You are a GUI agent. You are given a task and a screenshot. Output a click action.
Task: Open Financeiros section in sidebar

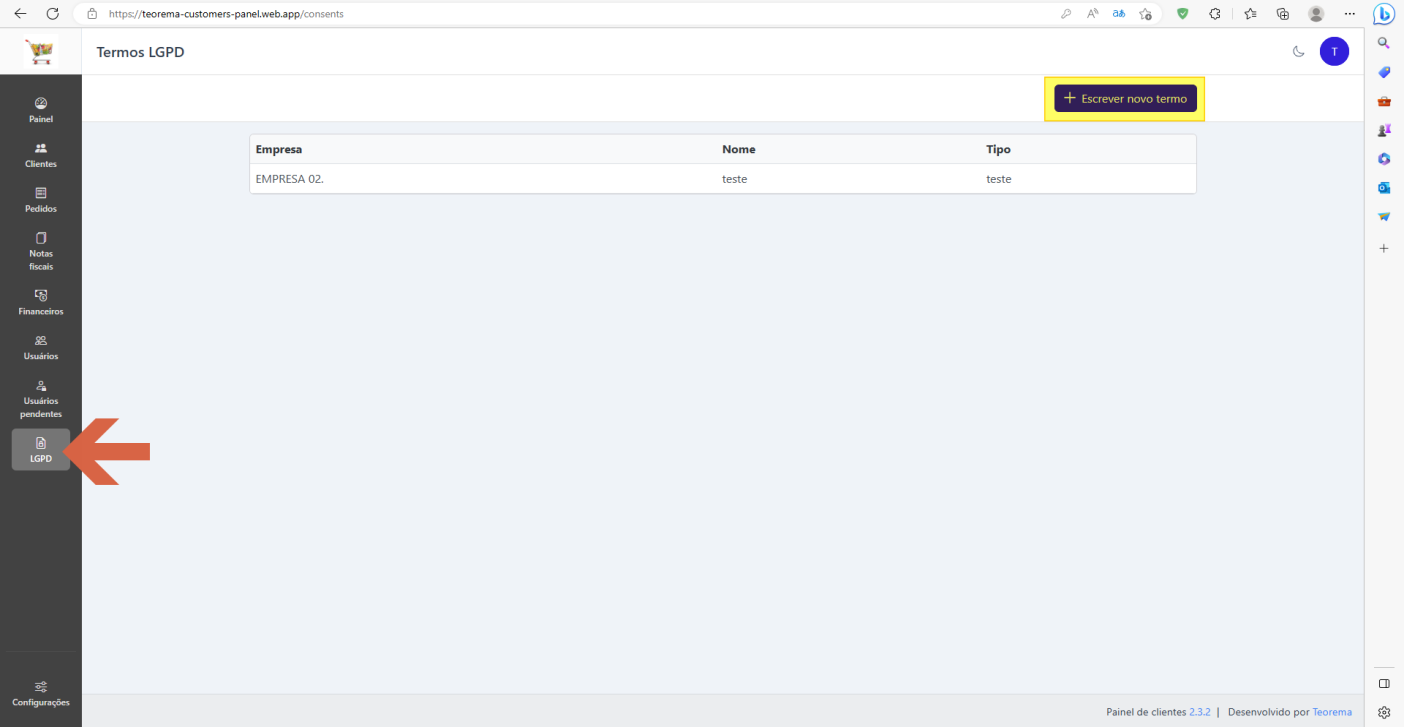[x=41, y=303]
